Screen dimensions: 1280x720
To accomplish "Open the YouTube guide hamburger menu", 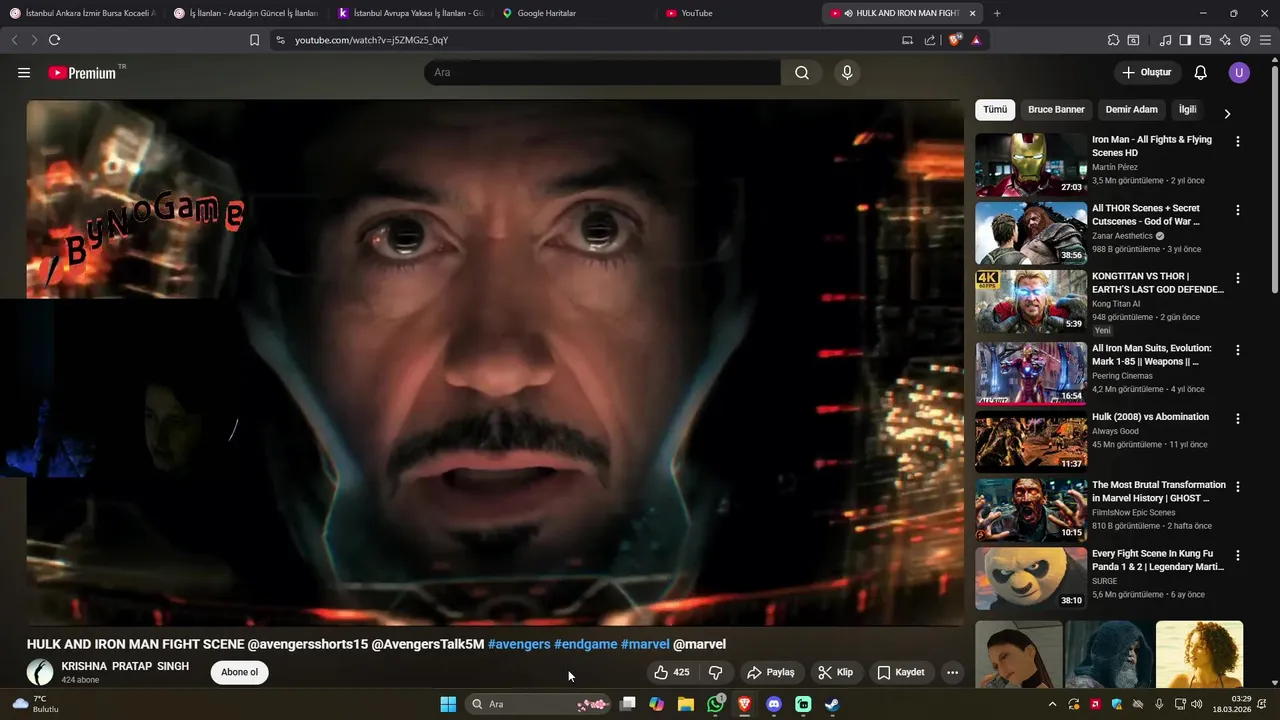I will [24, 73].
